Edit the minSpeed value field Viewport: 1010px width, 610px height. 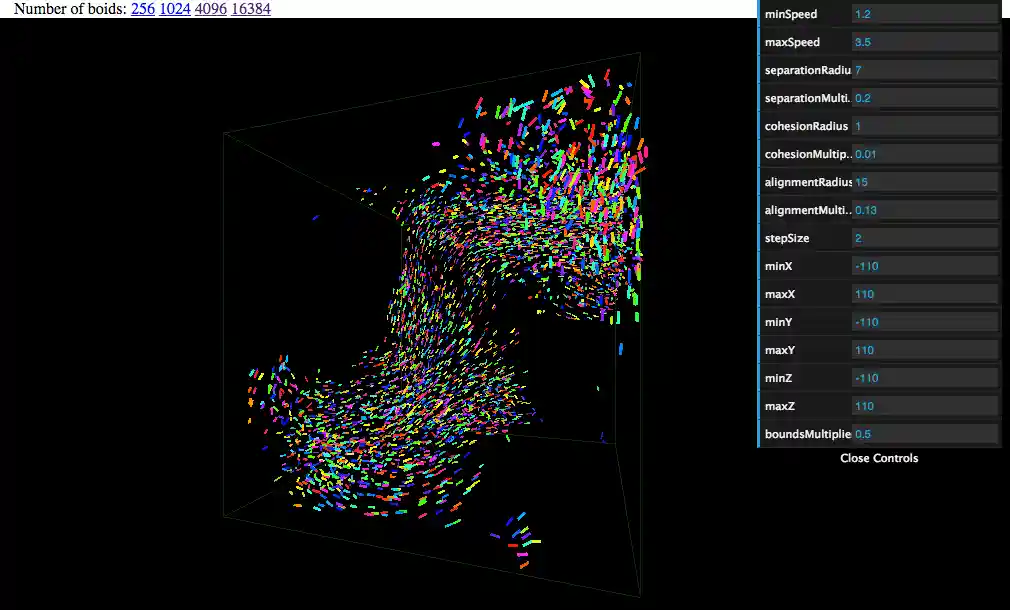(924, 15)
